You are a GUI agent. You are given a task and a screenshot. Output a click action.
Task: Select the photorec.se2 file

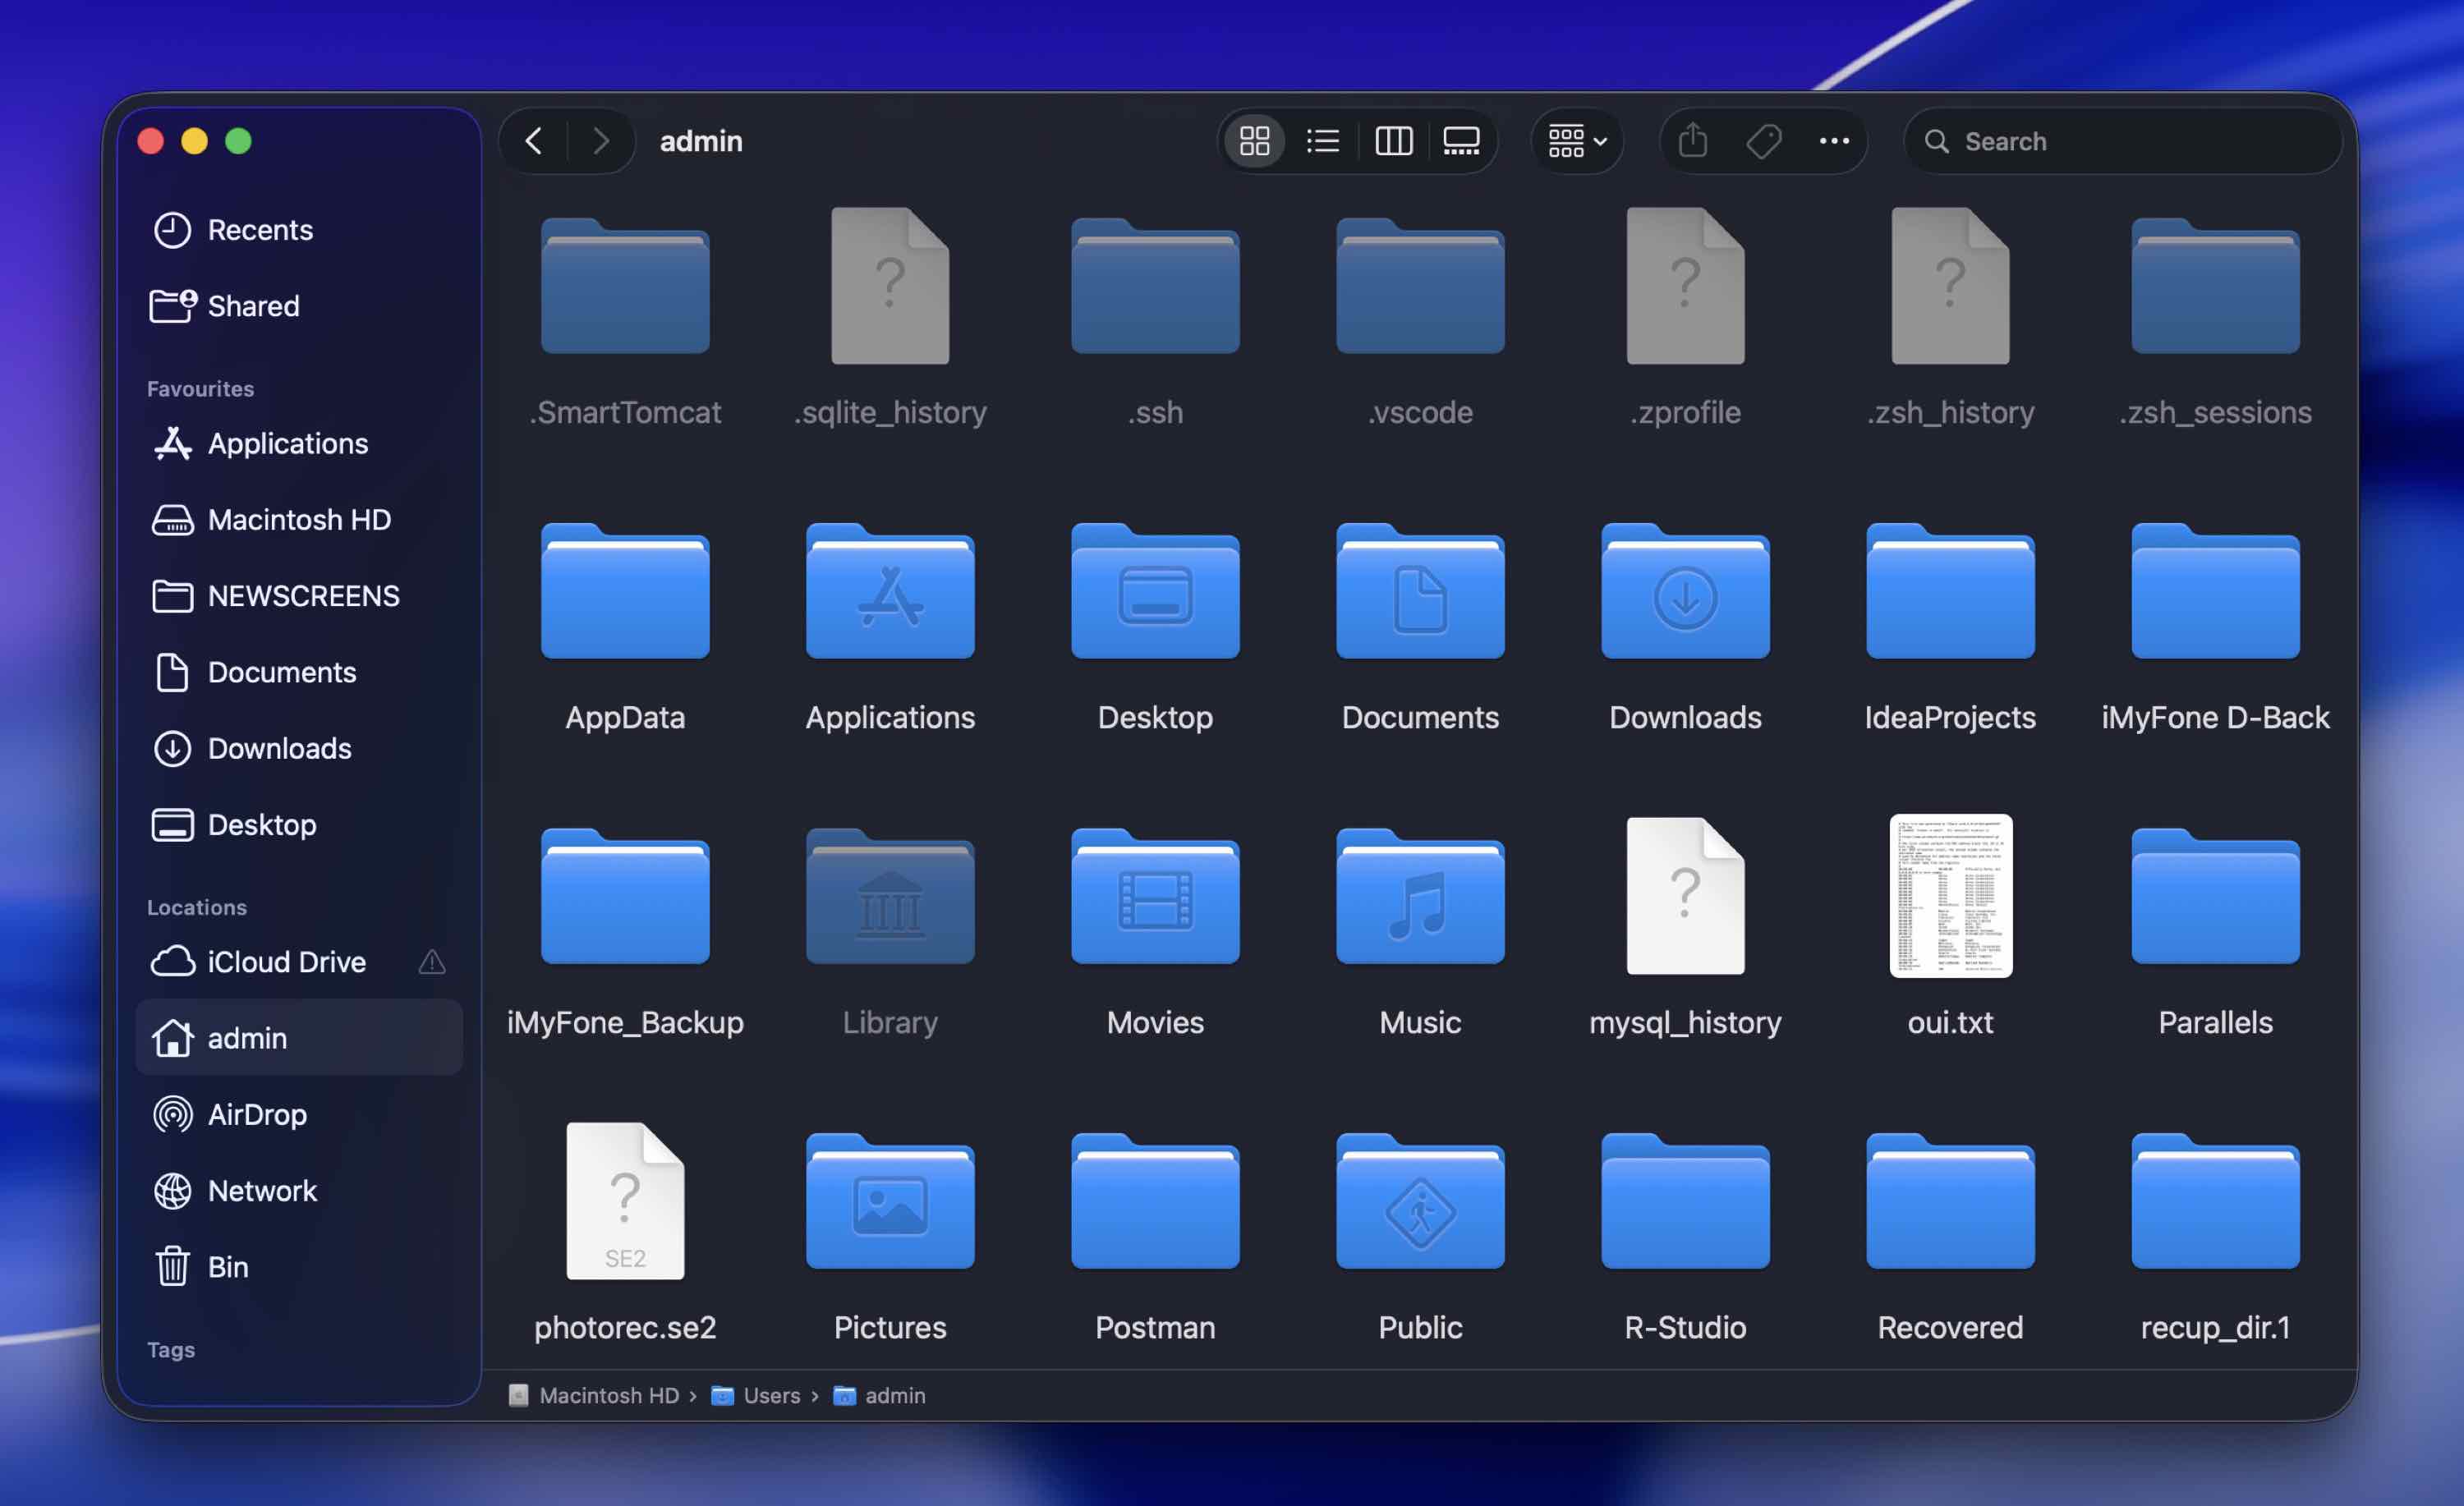(625, 1202)
